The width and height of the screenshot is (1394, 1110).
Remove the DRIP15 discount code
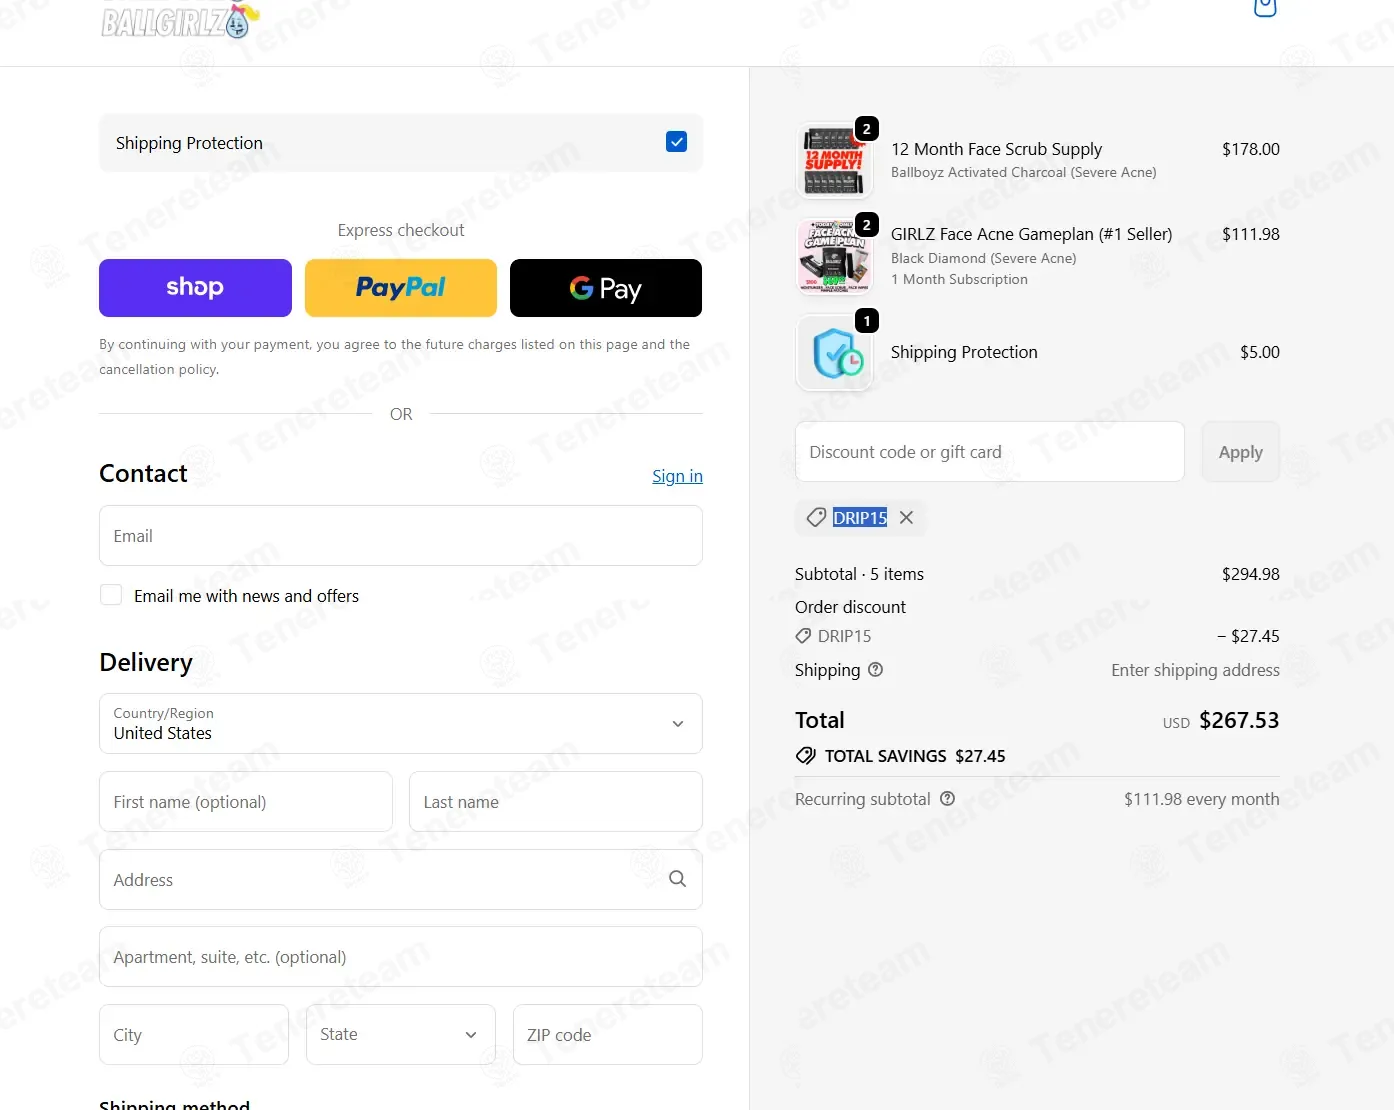click(x=906, y=518)
